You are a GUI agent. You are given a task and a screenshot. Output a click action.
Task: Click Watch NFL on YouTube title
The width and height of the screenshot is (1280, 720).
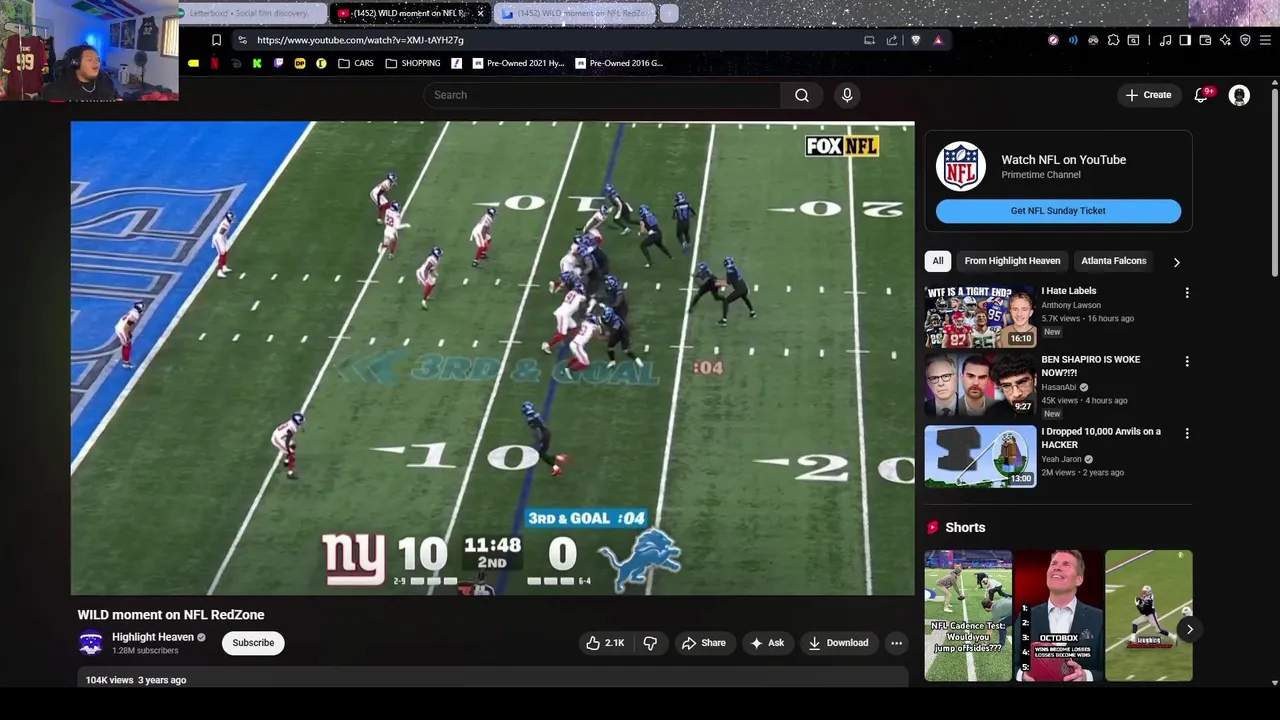[1063, 160]
